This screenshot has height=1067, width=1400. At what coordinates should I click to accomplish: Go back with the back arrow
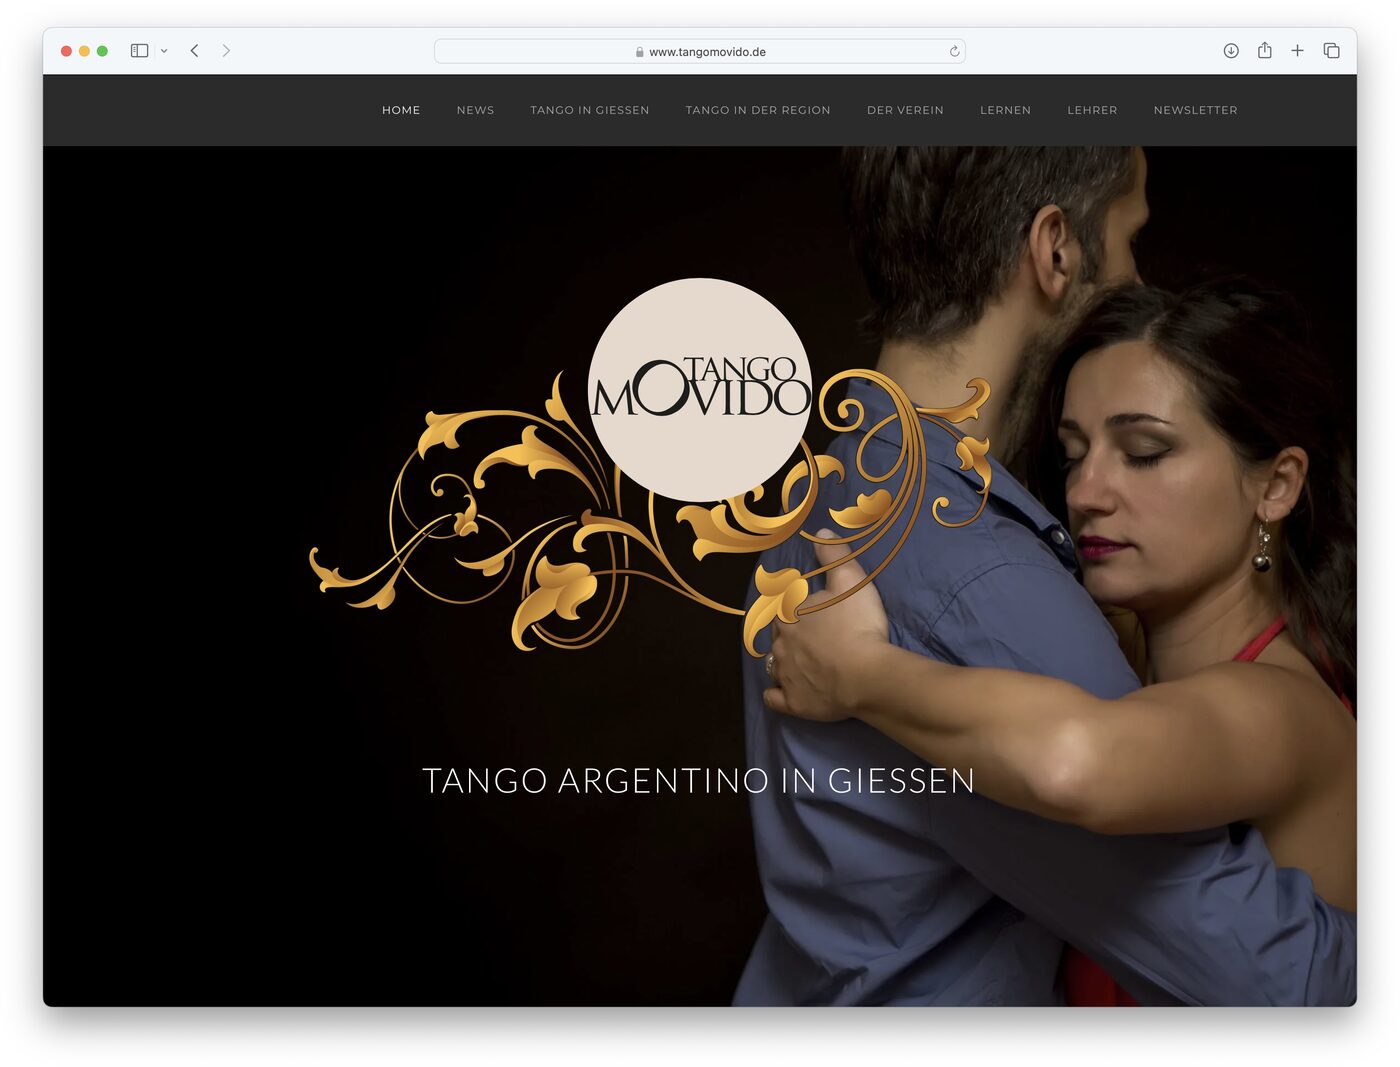click(195, 51)
